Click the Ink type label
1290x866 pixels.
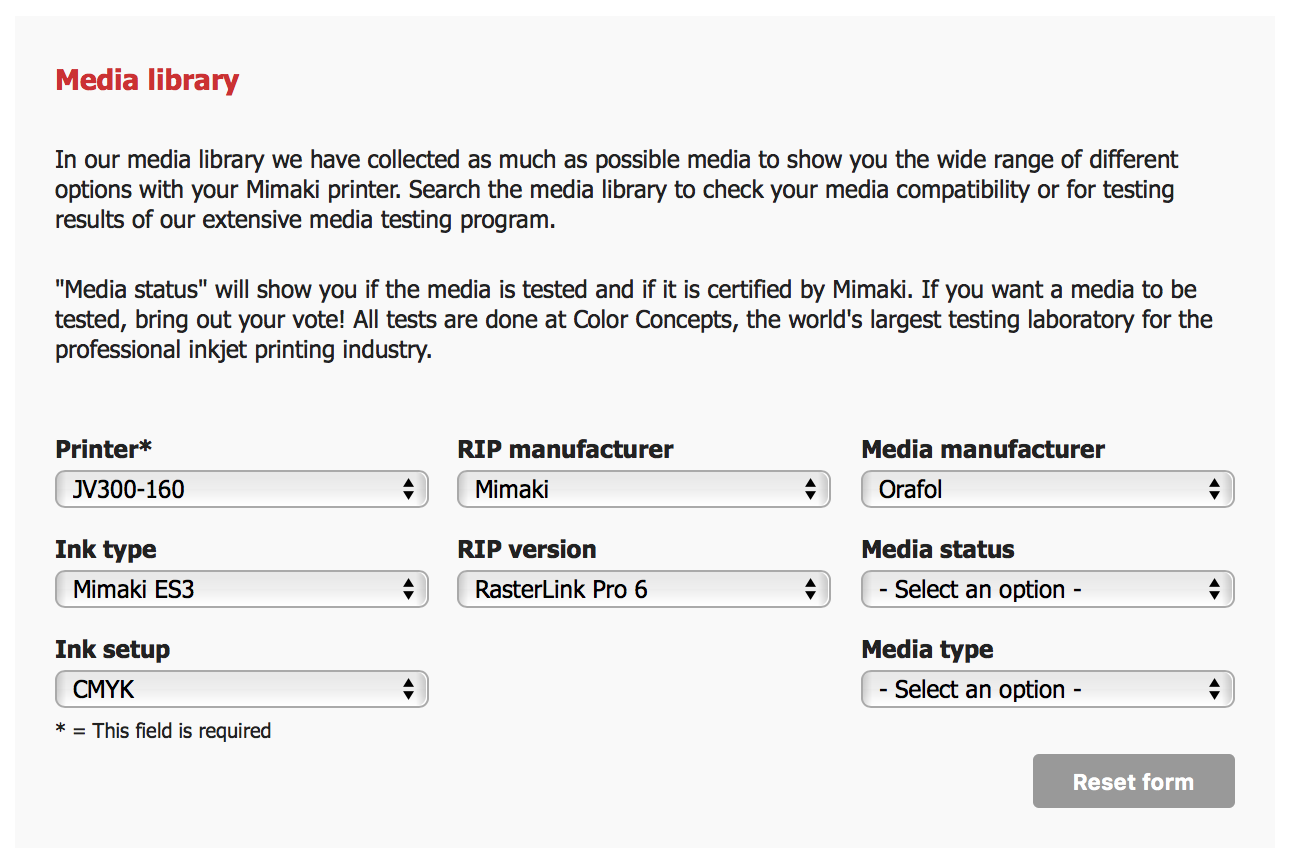106,549
